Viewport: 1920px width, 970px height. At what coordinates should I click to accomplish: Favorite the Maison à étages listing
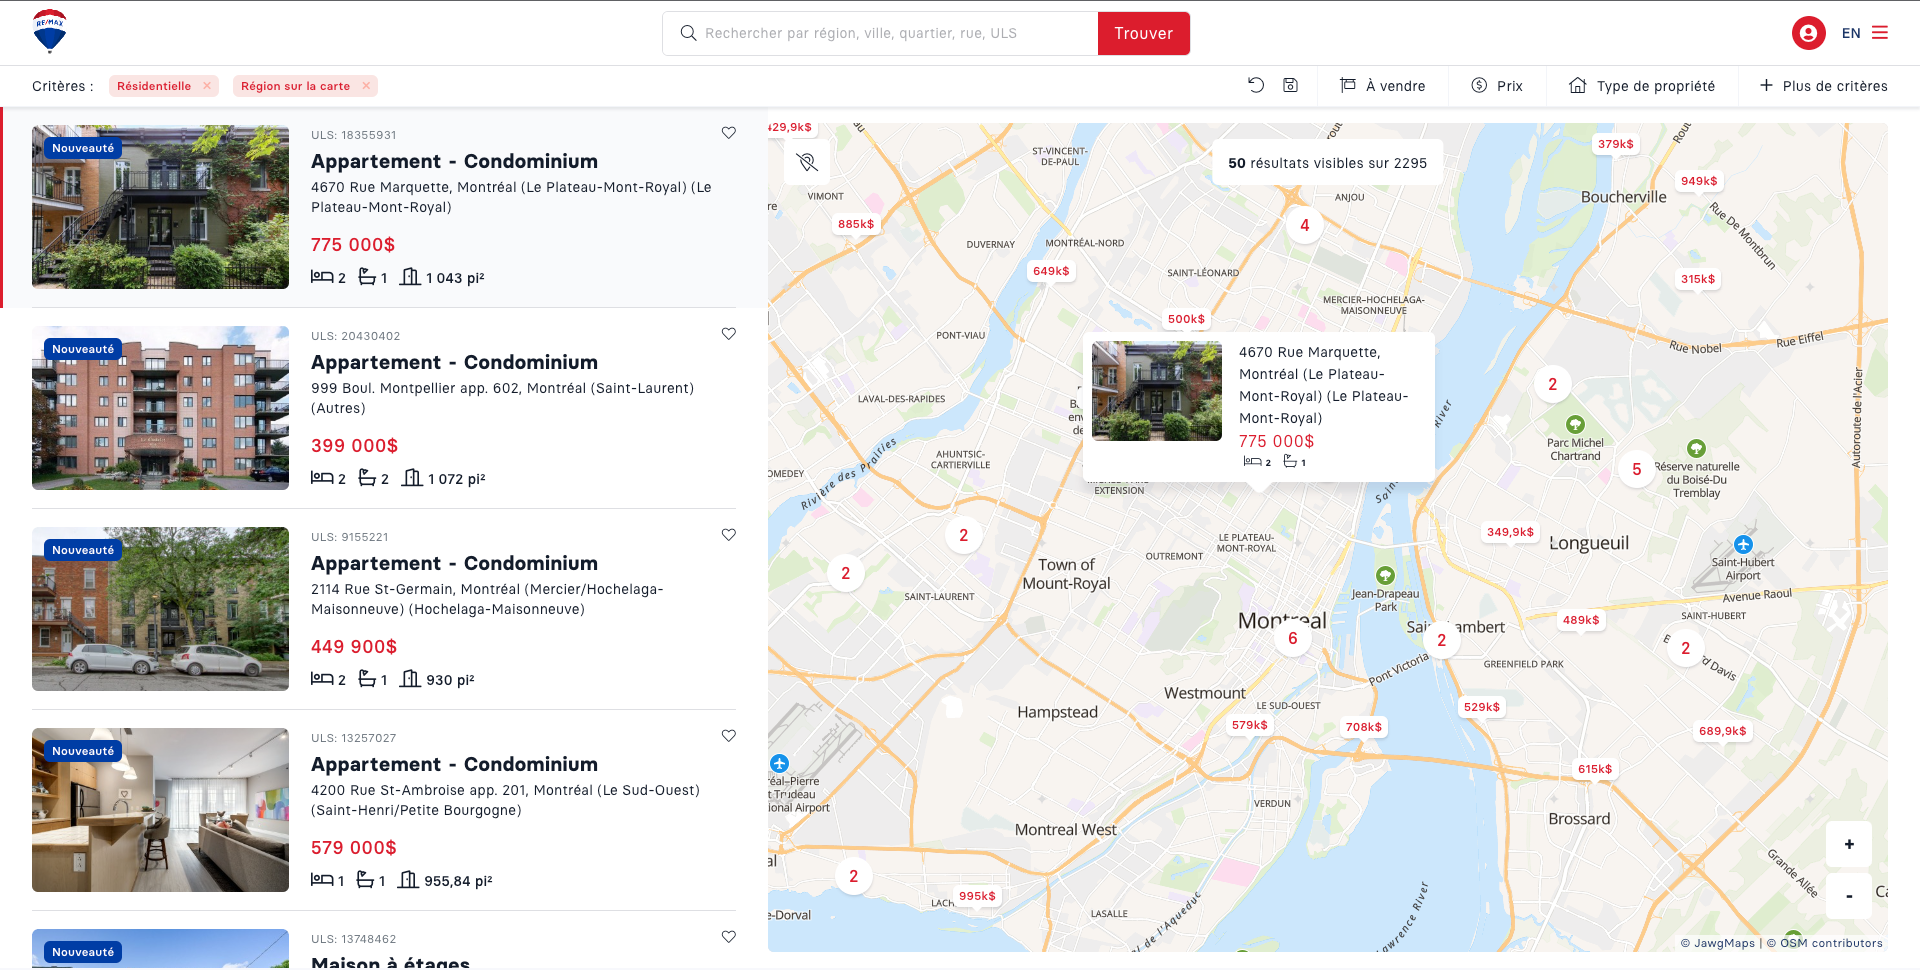click(x=729, y=937)
